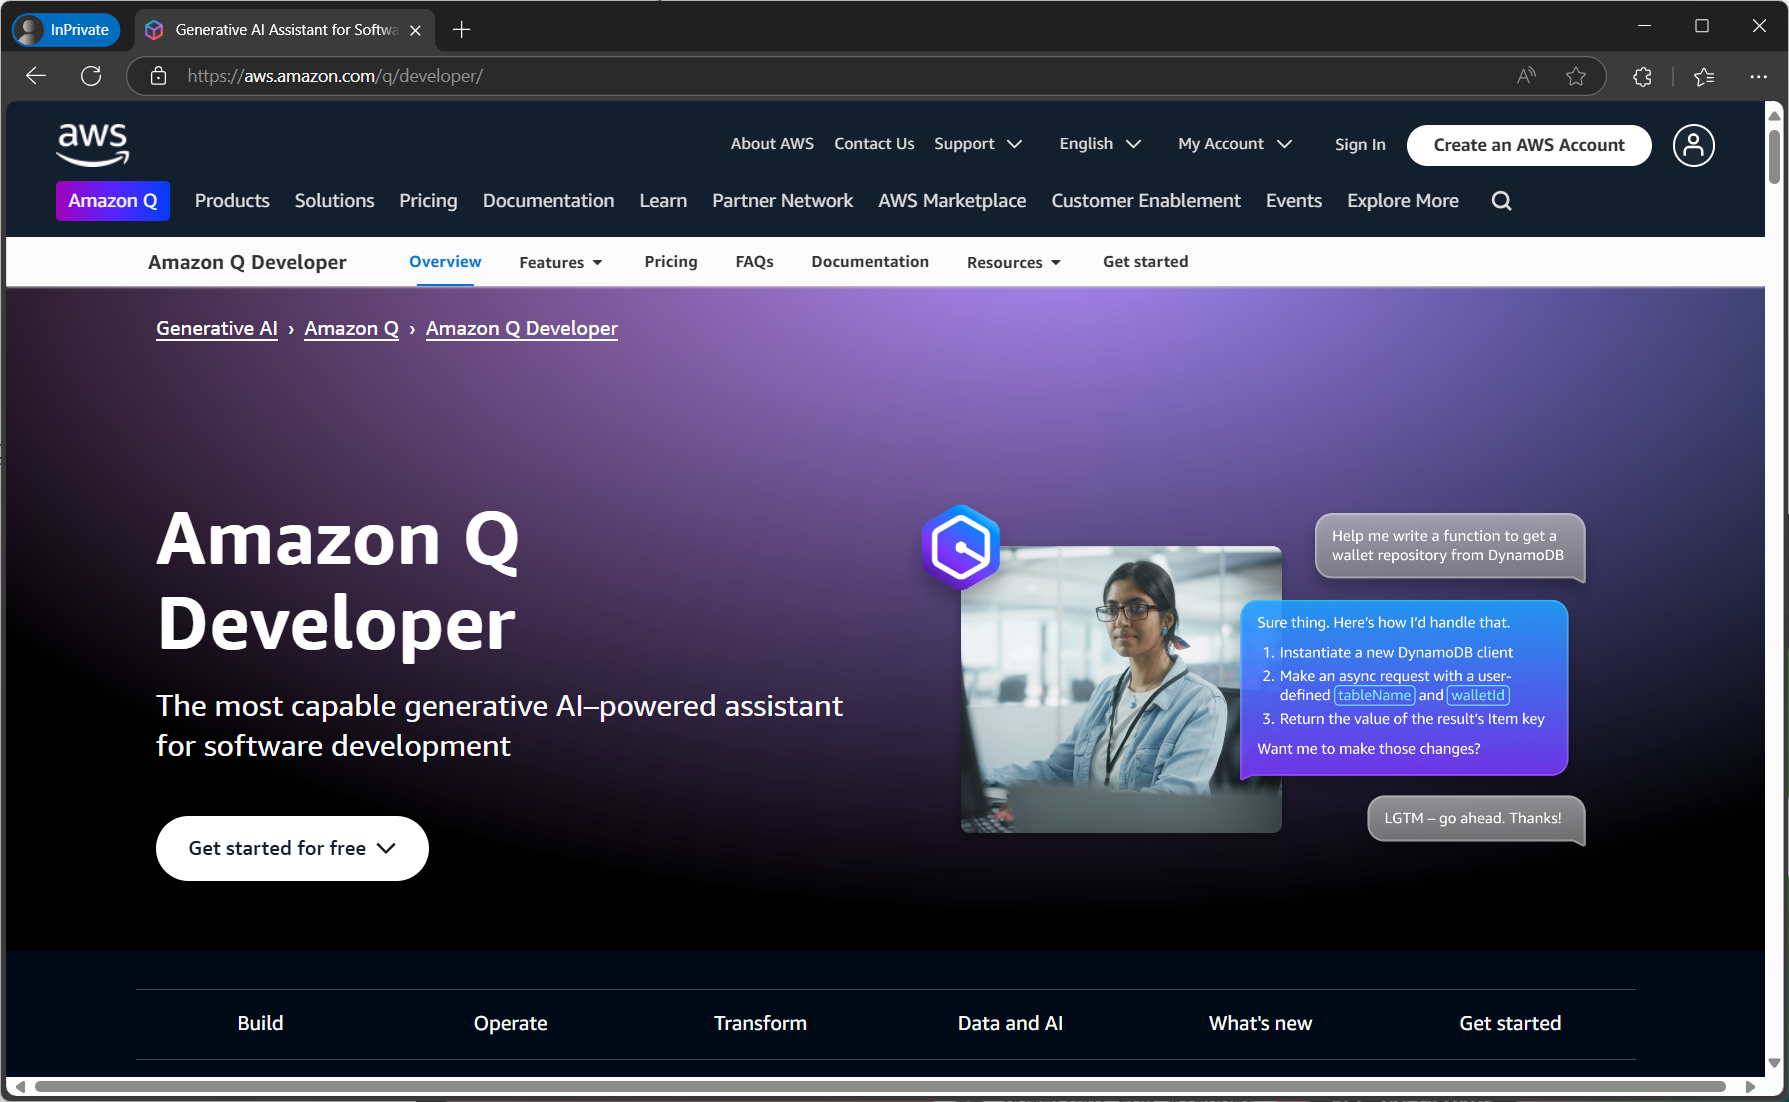This screenshot has height=1102, width=1789.
Task: Click the Sign In link
Action: click(x=1360, y=145)
